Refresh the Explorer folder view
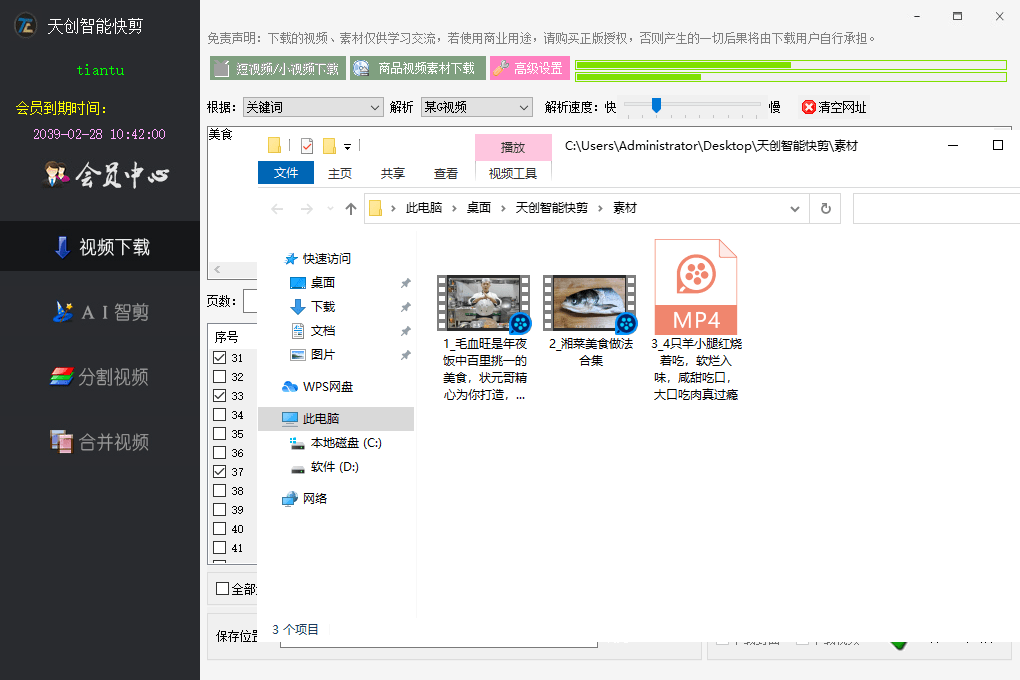1020x680 pixels. (x=825, y=208)
